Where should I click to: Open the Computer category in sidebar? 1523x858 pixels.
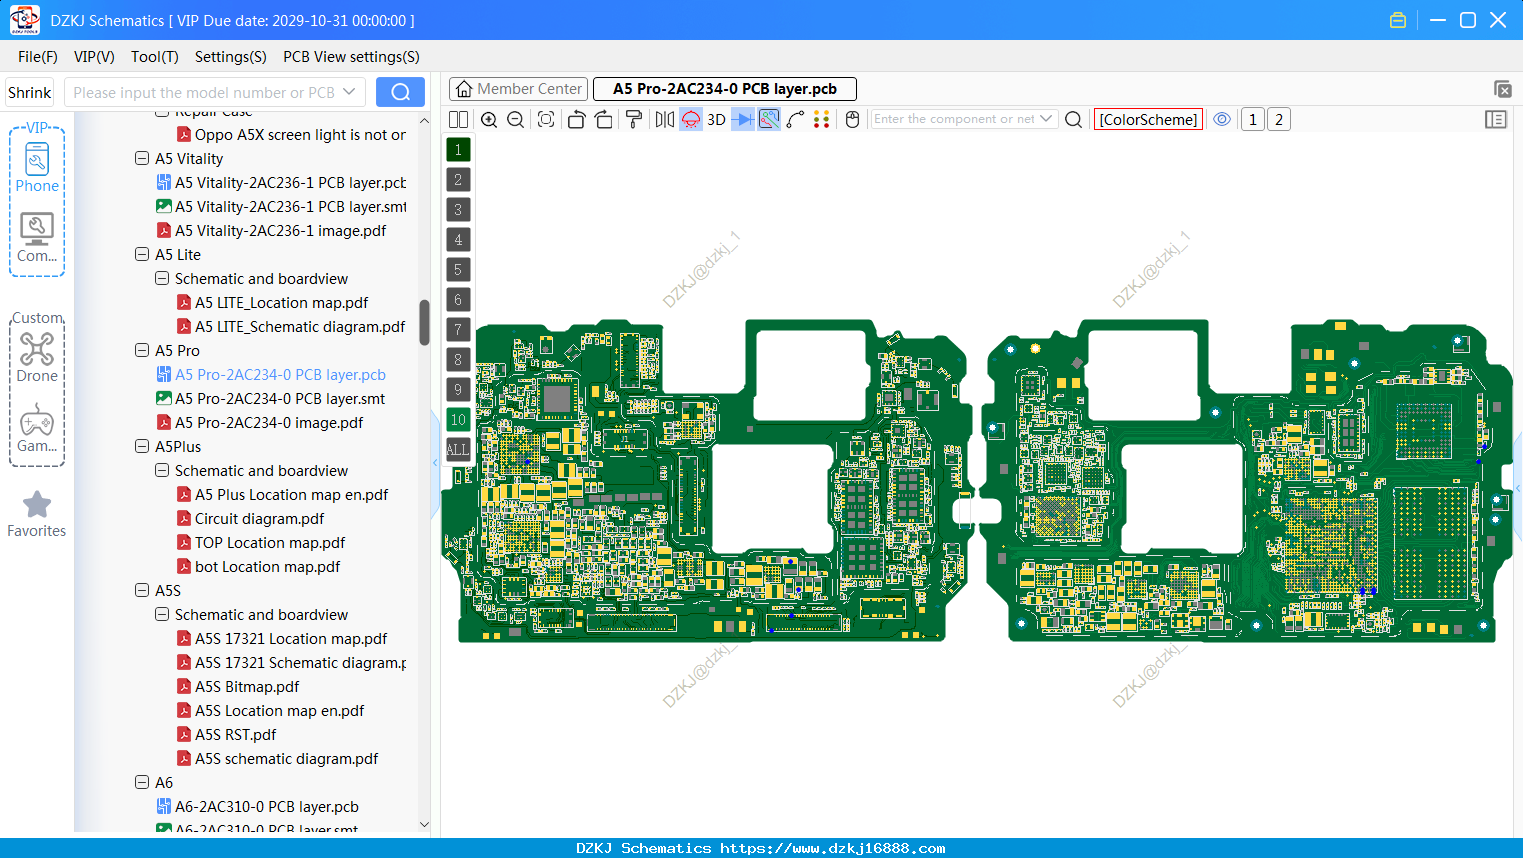(37, 238)
